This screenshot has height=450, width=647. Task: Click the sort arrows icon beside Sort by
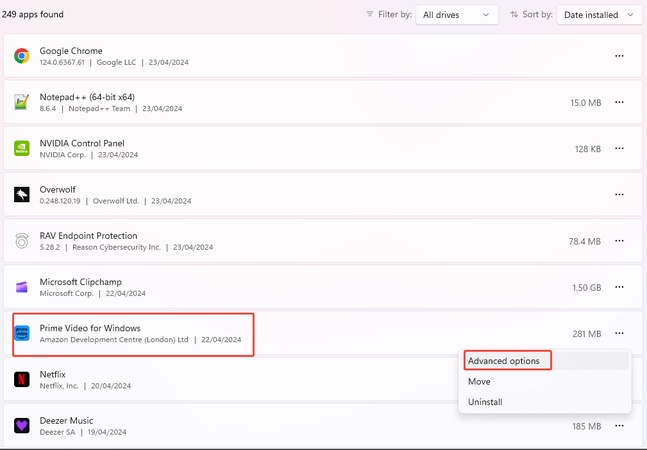click(514, 14)
